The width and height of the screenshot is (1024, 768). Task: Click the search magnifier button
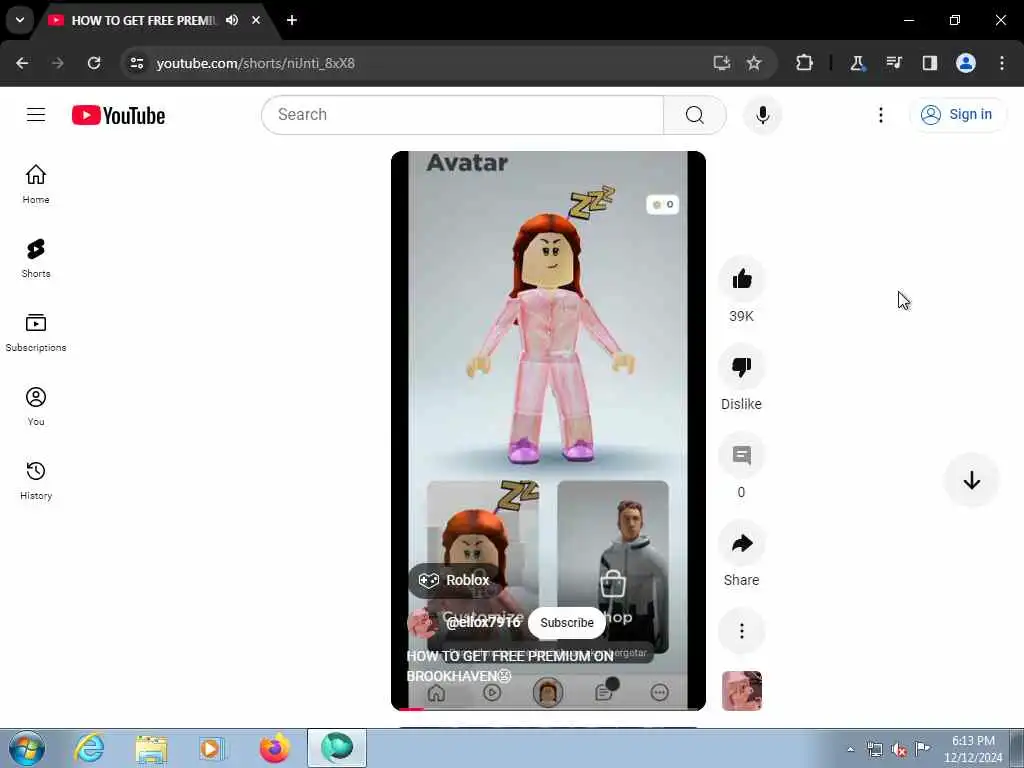click(x=694, y=115)
